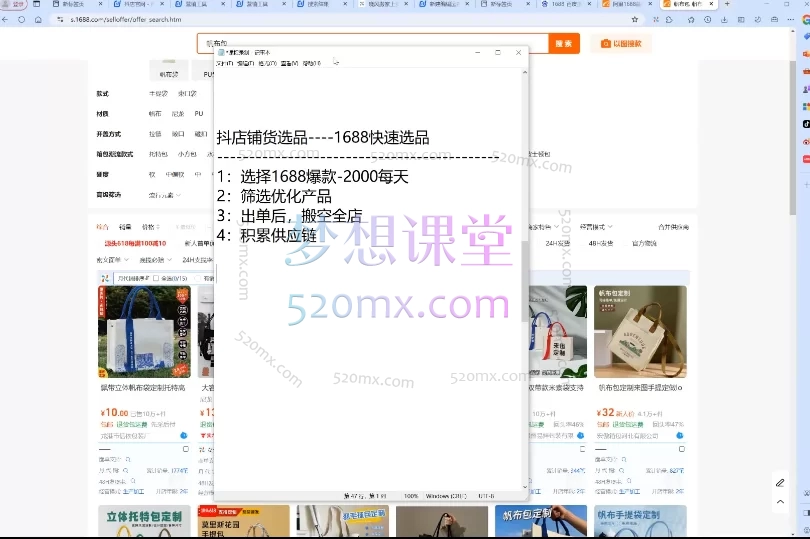Close the active 帆布包 browser tab
Viewport: 810px width, 539px height.
(x=711, y=4)
